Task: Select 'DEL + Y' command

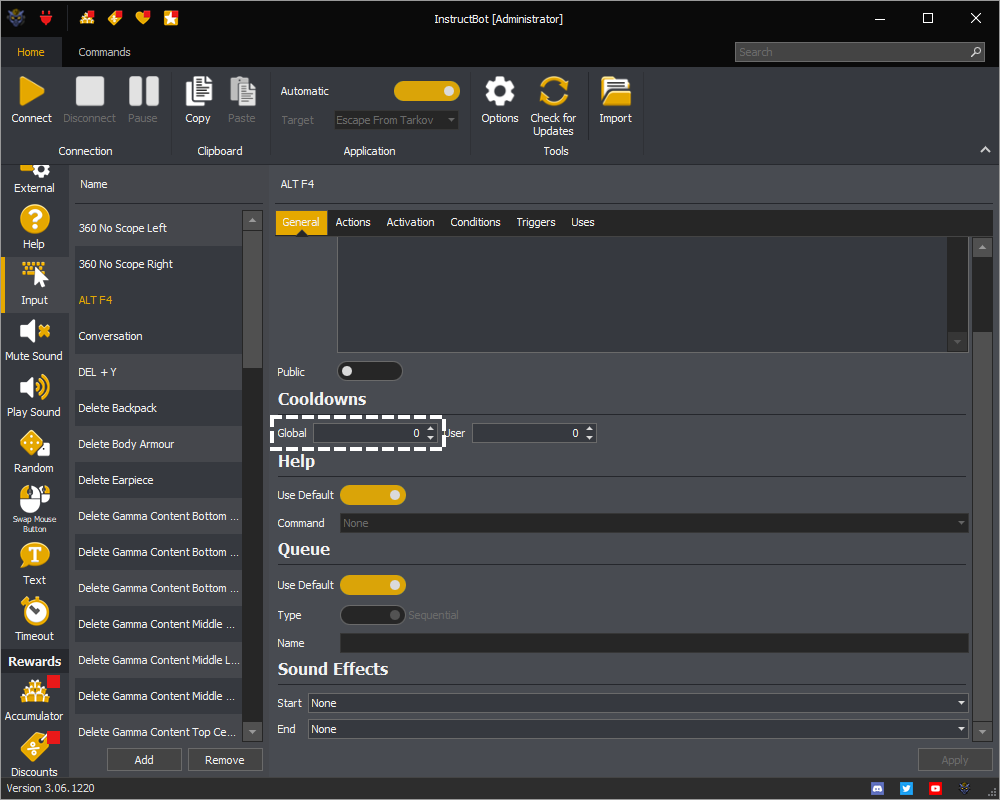Action: tap(158, 372)
